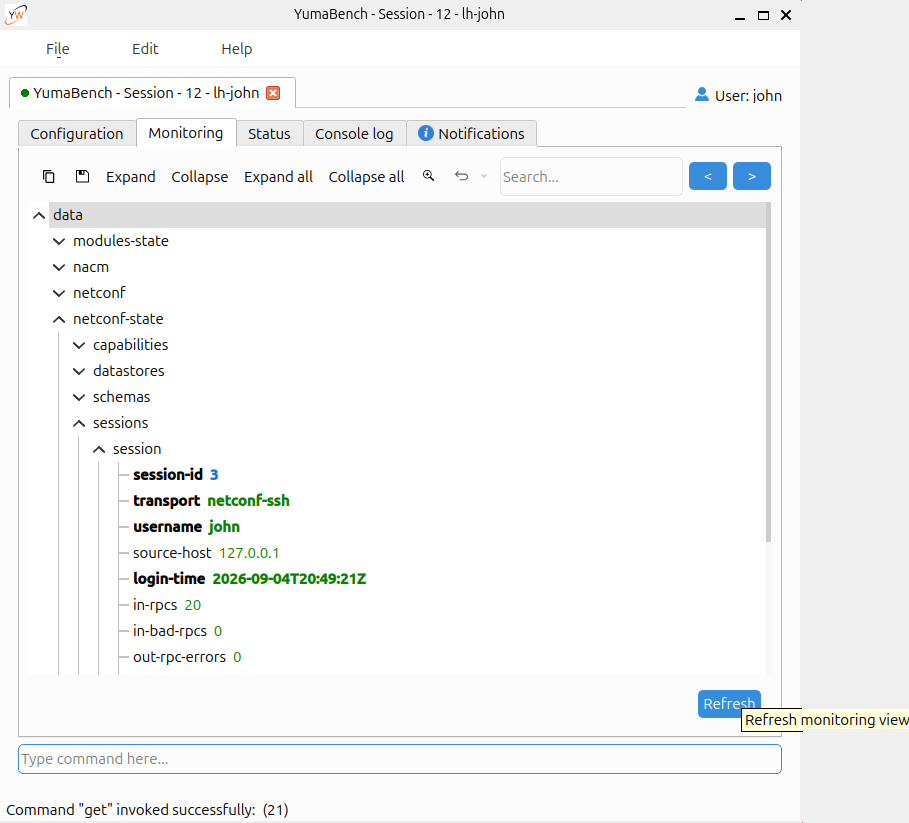Expand the schemas node

click(x=79, y=397)
